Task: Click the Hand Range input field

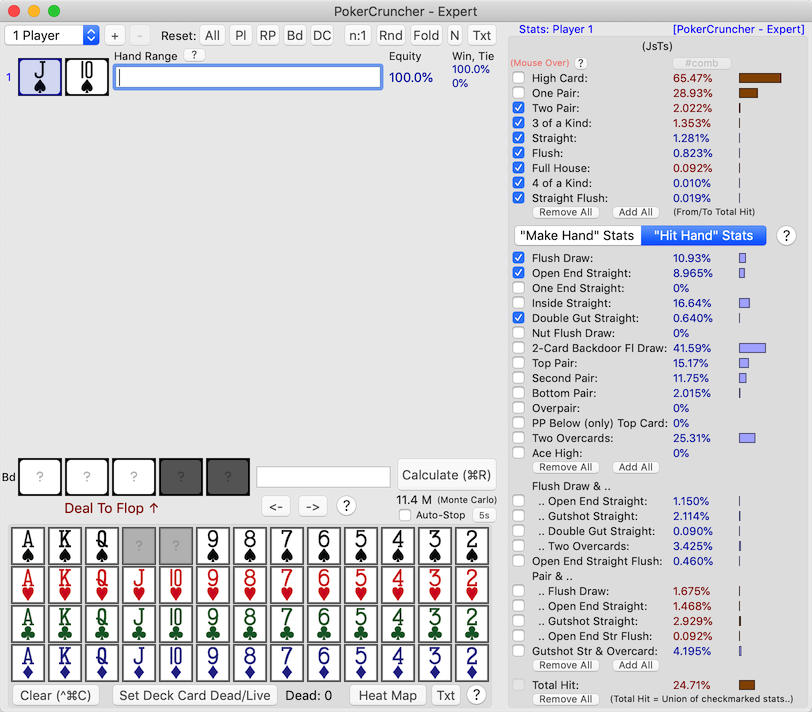Action: (x=248, y=77)
